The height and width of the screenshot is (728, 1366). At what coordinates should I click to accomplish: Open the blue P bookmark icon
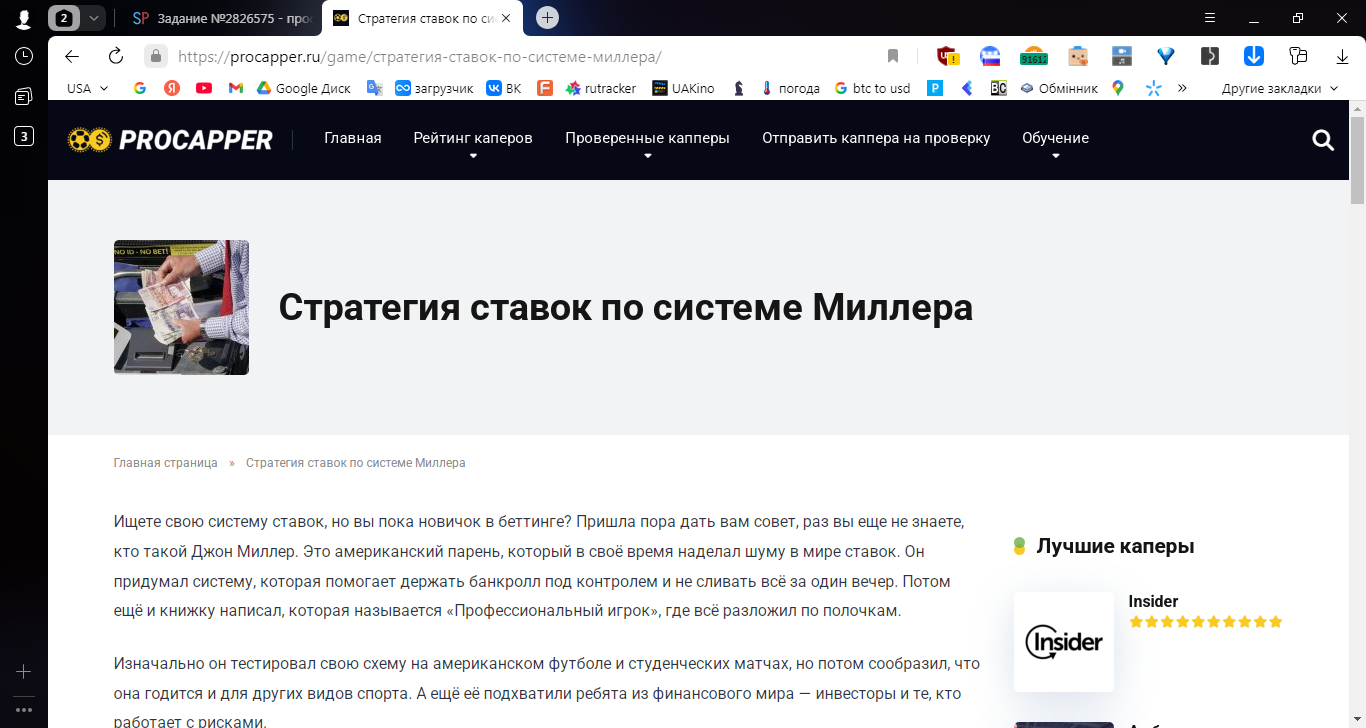click(935, 88)
